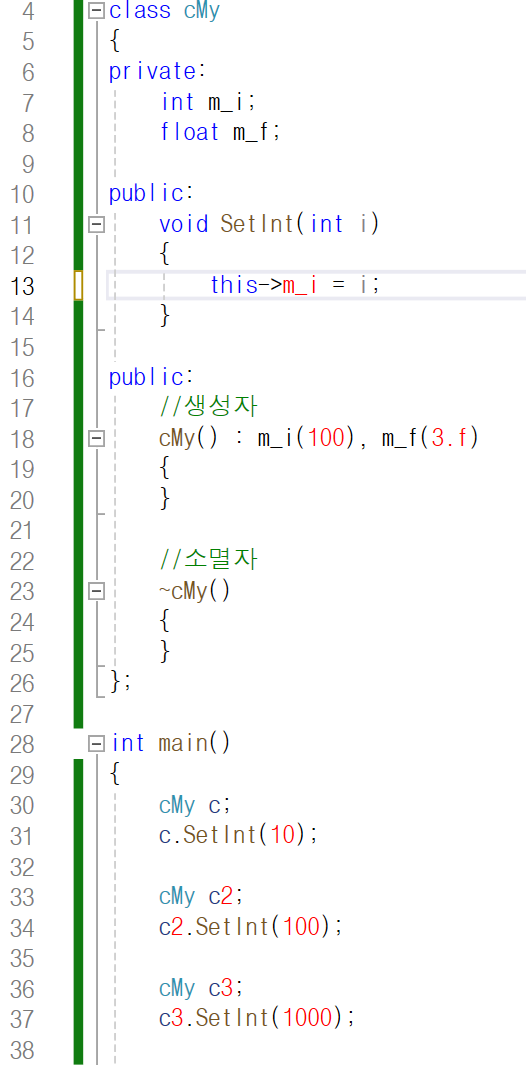Collapse the SetInt function block

click(x=97, y=224)
